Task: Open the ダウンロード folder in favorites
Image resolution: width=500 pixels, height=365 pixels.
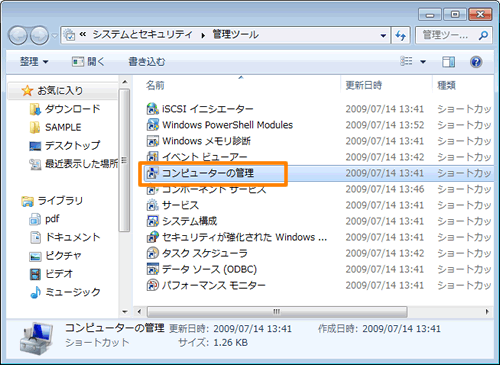Action: [65, 109]
